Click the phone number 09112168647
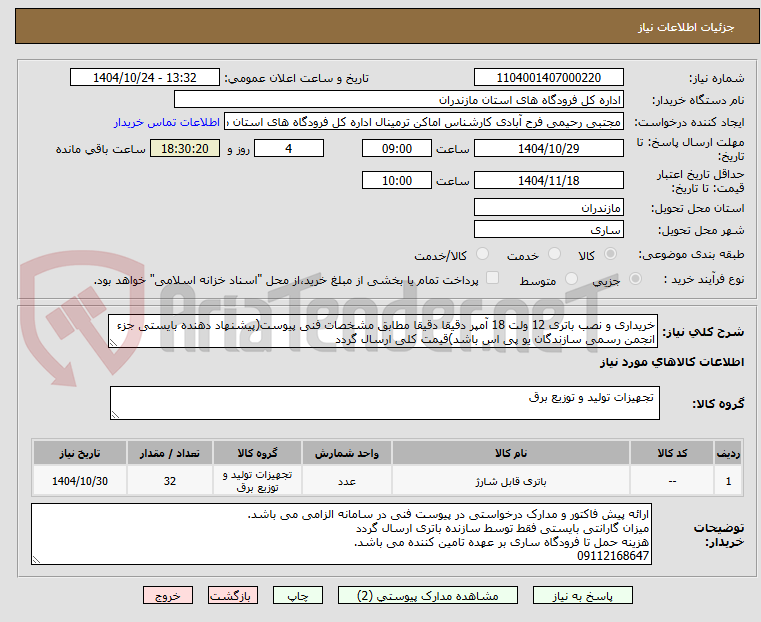Viewport: 761px width, 622px height. [x=612, y=556]
